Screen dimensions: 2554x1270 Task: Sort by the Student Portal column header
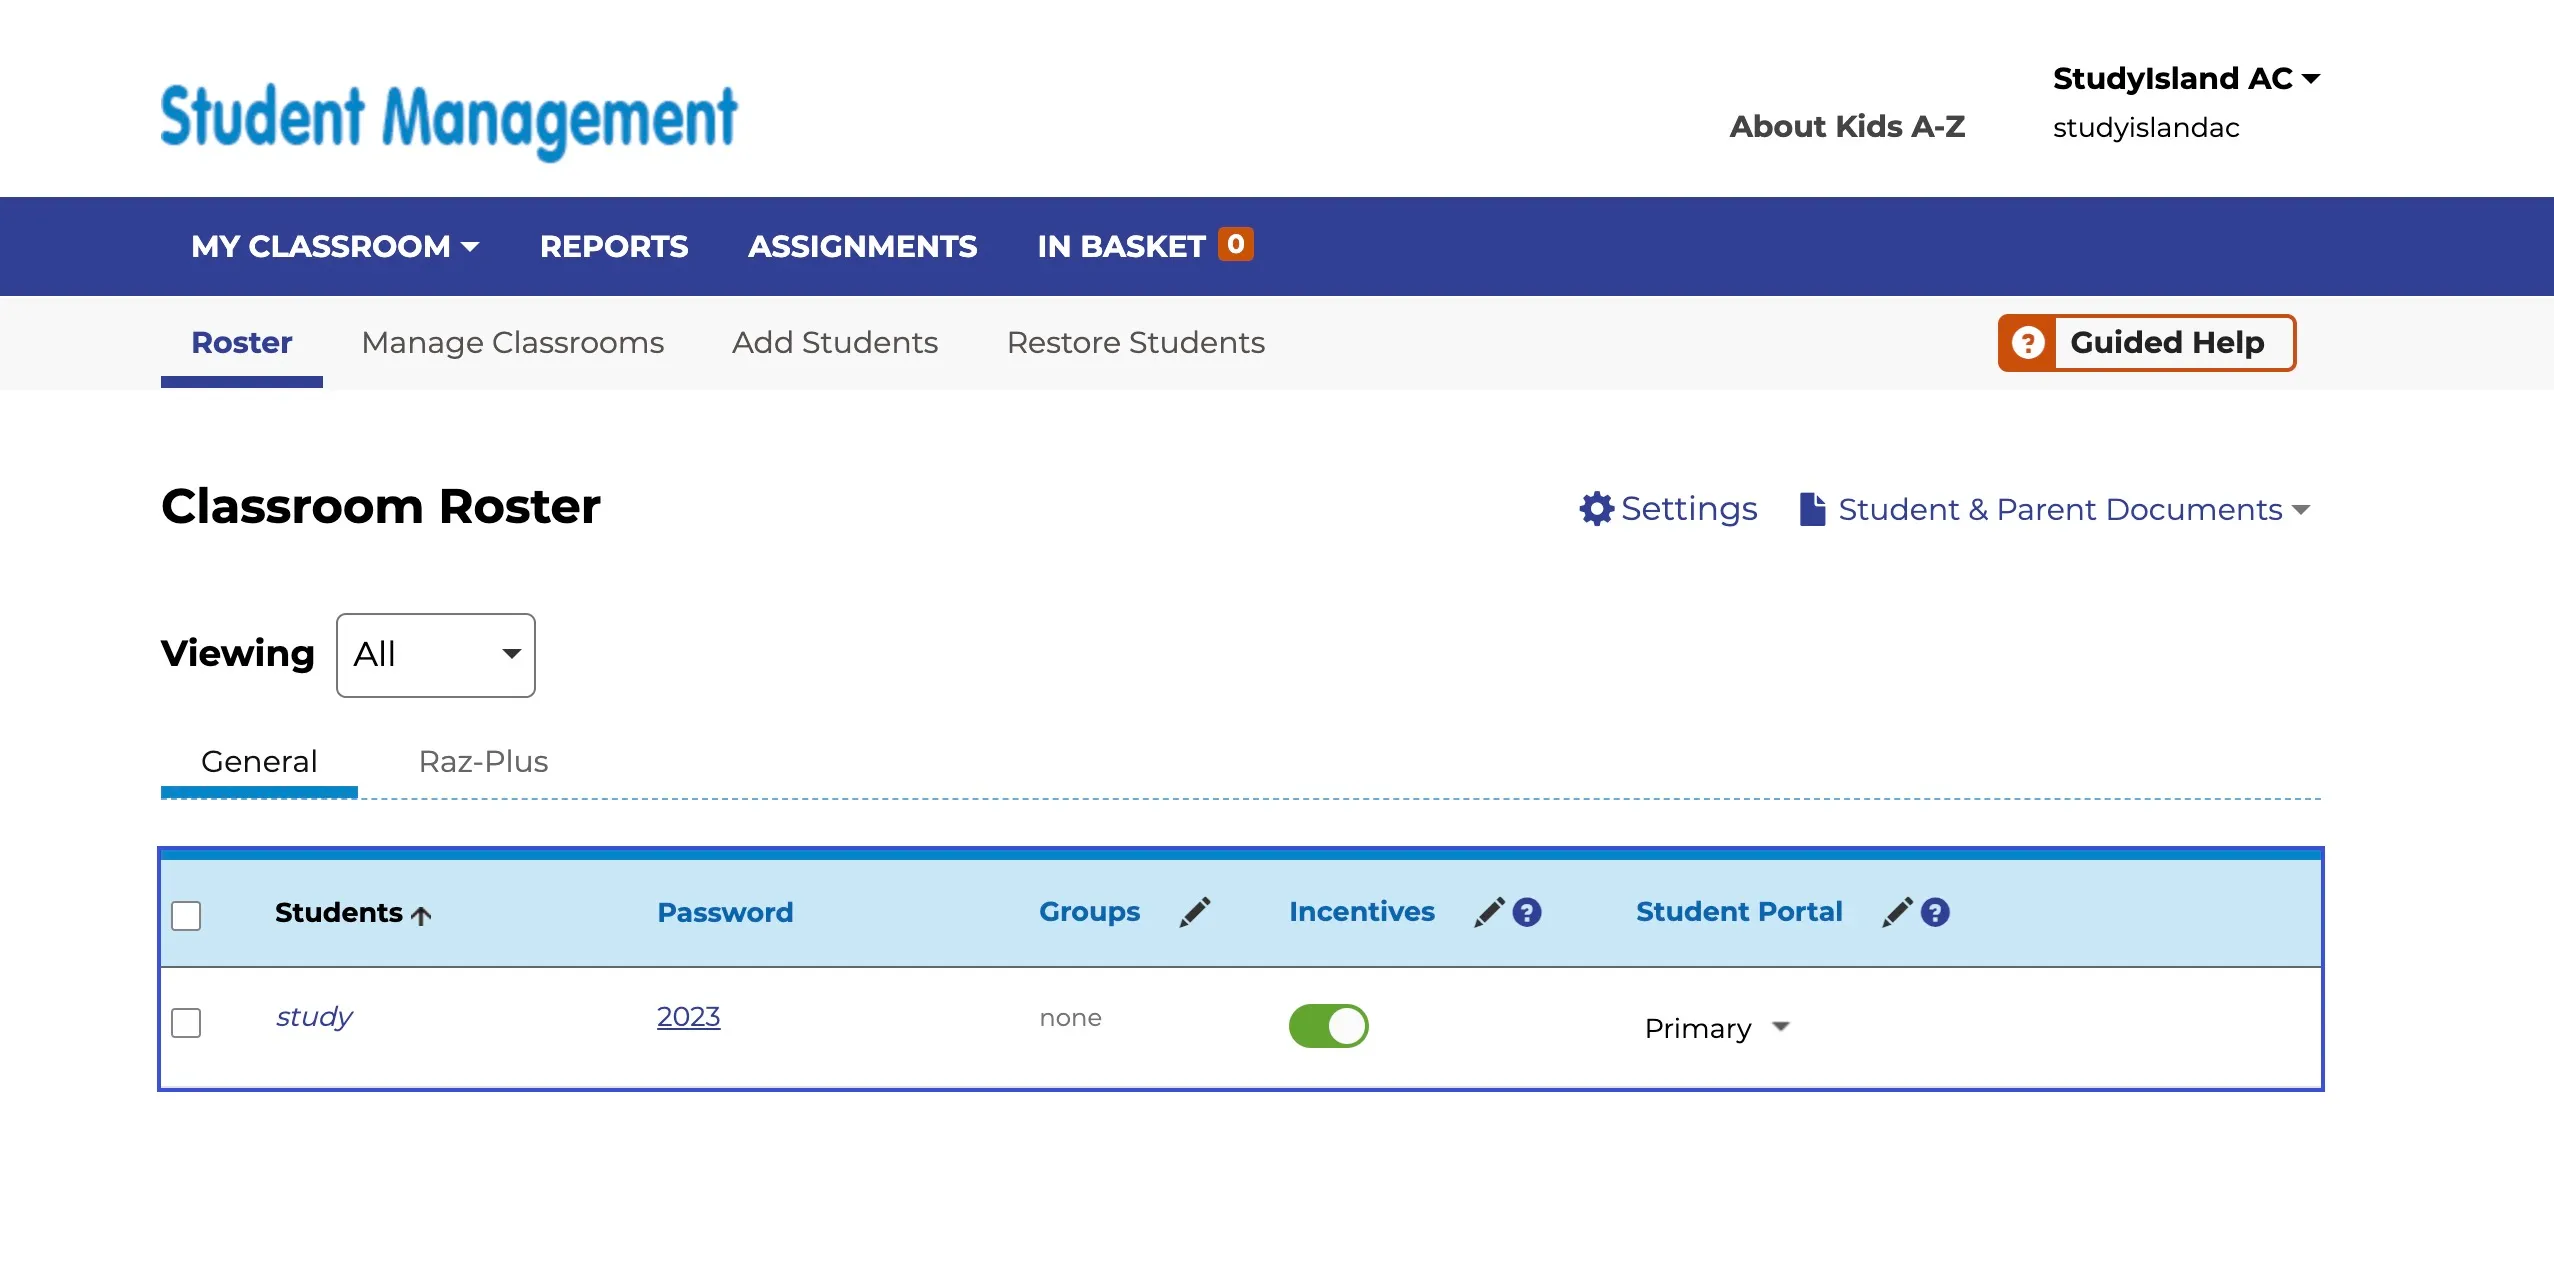point(1739,912)
